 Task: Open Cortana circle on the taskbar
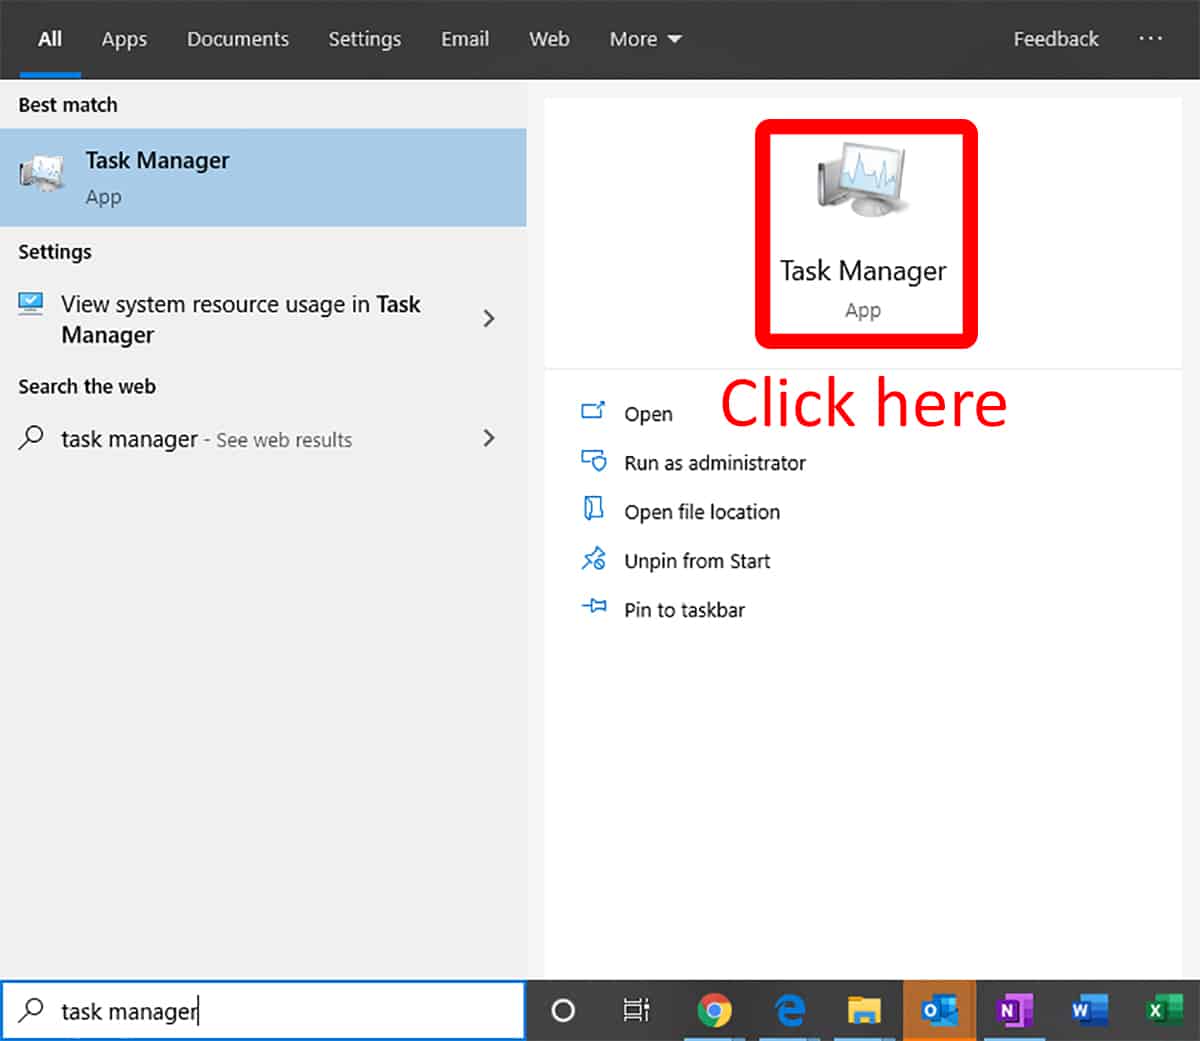(563, 1011)
